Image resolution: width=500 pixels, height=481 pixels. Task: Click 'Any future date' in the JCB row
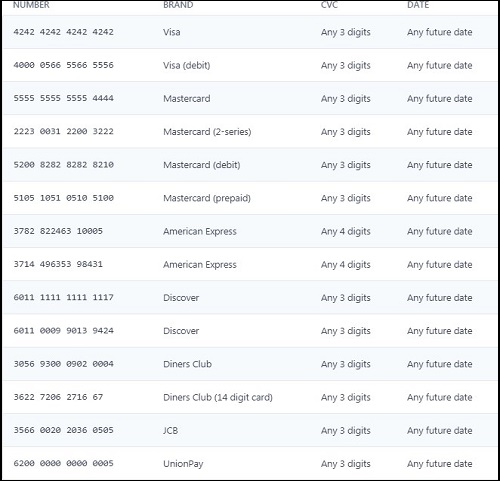440,430
